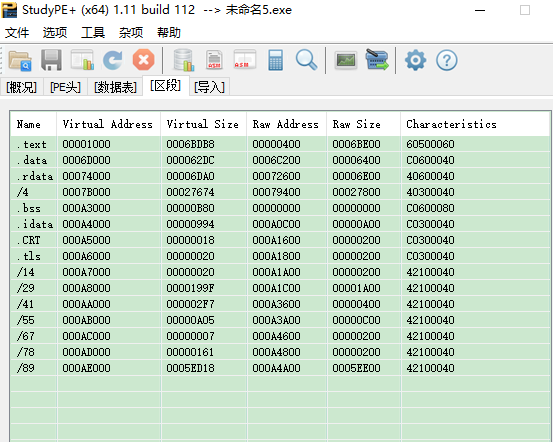Screen dimensions: 553x442
Task: Click raw size value 0005EE00
Action: pos(356,368)
